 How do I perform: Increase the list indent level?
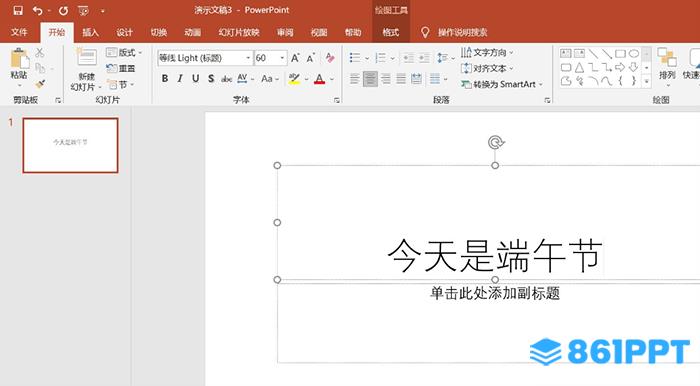point(424,58)
